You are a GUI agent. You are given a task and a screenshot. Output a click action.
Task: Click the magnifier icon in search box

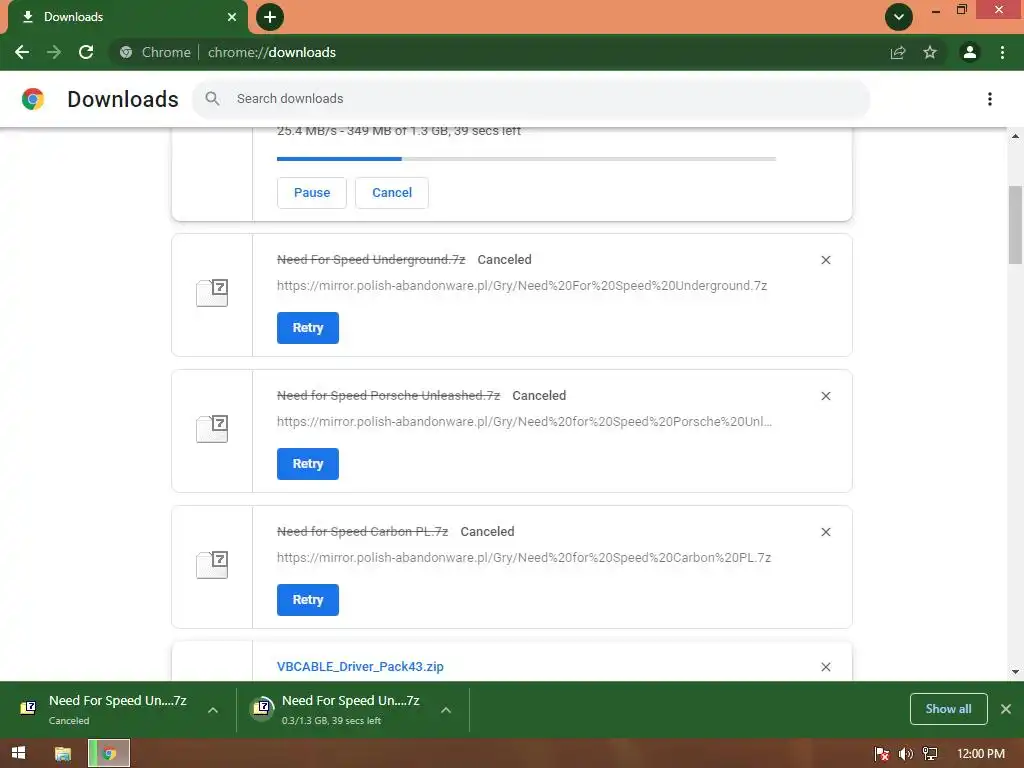pos(212,99)
